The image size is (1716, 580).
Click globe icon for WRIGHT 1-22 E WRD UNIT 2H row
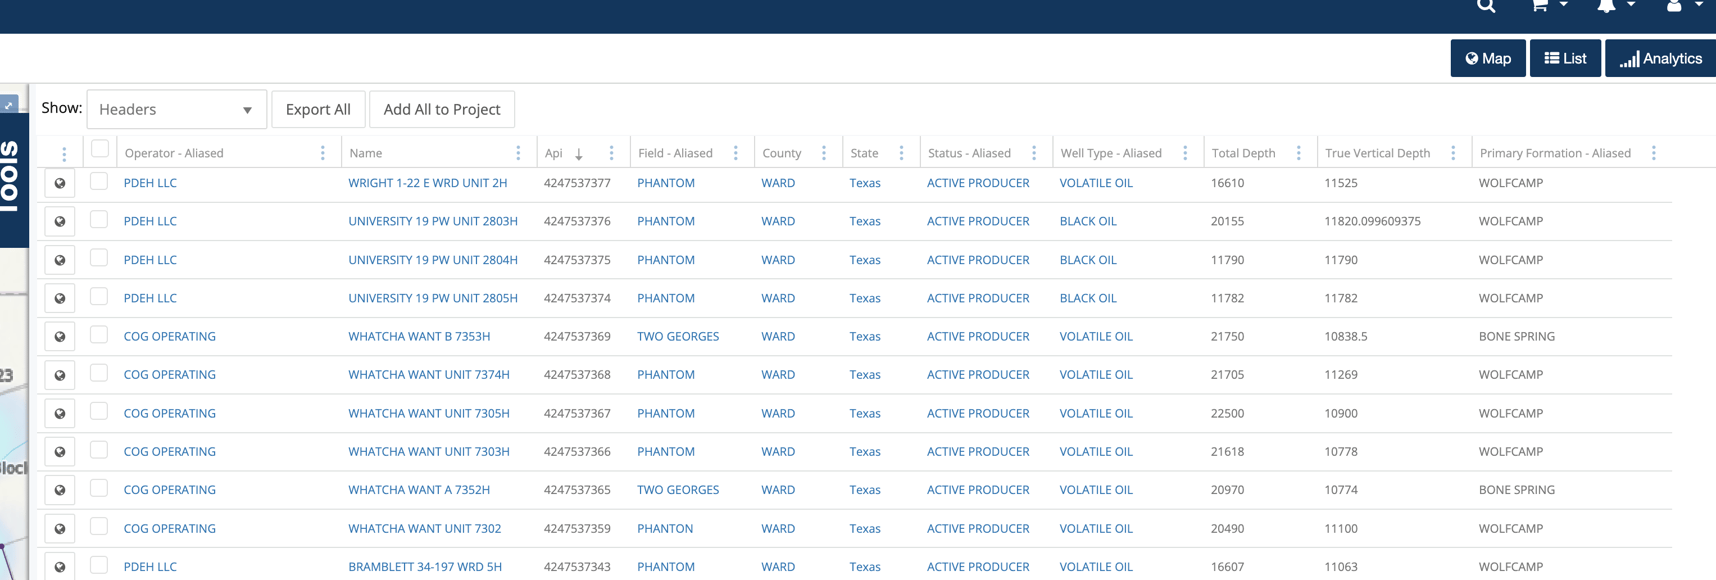(x=60, y=183)
